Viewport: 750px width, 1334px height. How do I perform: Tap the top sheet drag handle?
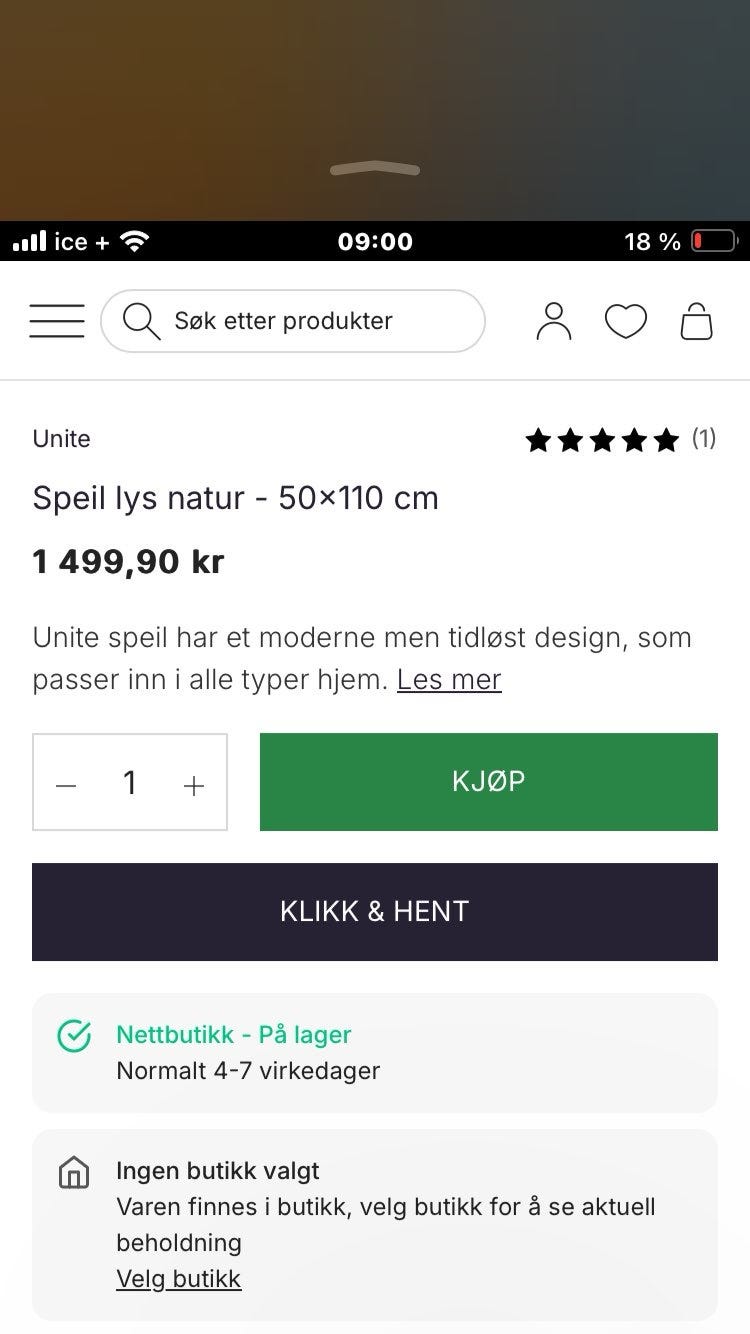[x=375, y=169]
